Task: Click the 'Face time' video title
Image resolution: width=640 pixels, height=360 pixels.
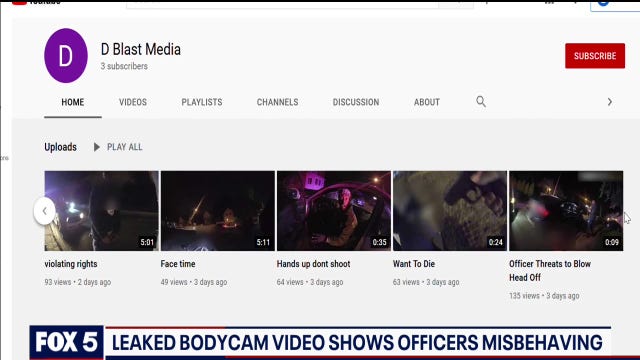Action: point(178,264)
